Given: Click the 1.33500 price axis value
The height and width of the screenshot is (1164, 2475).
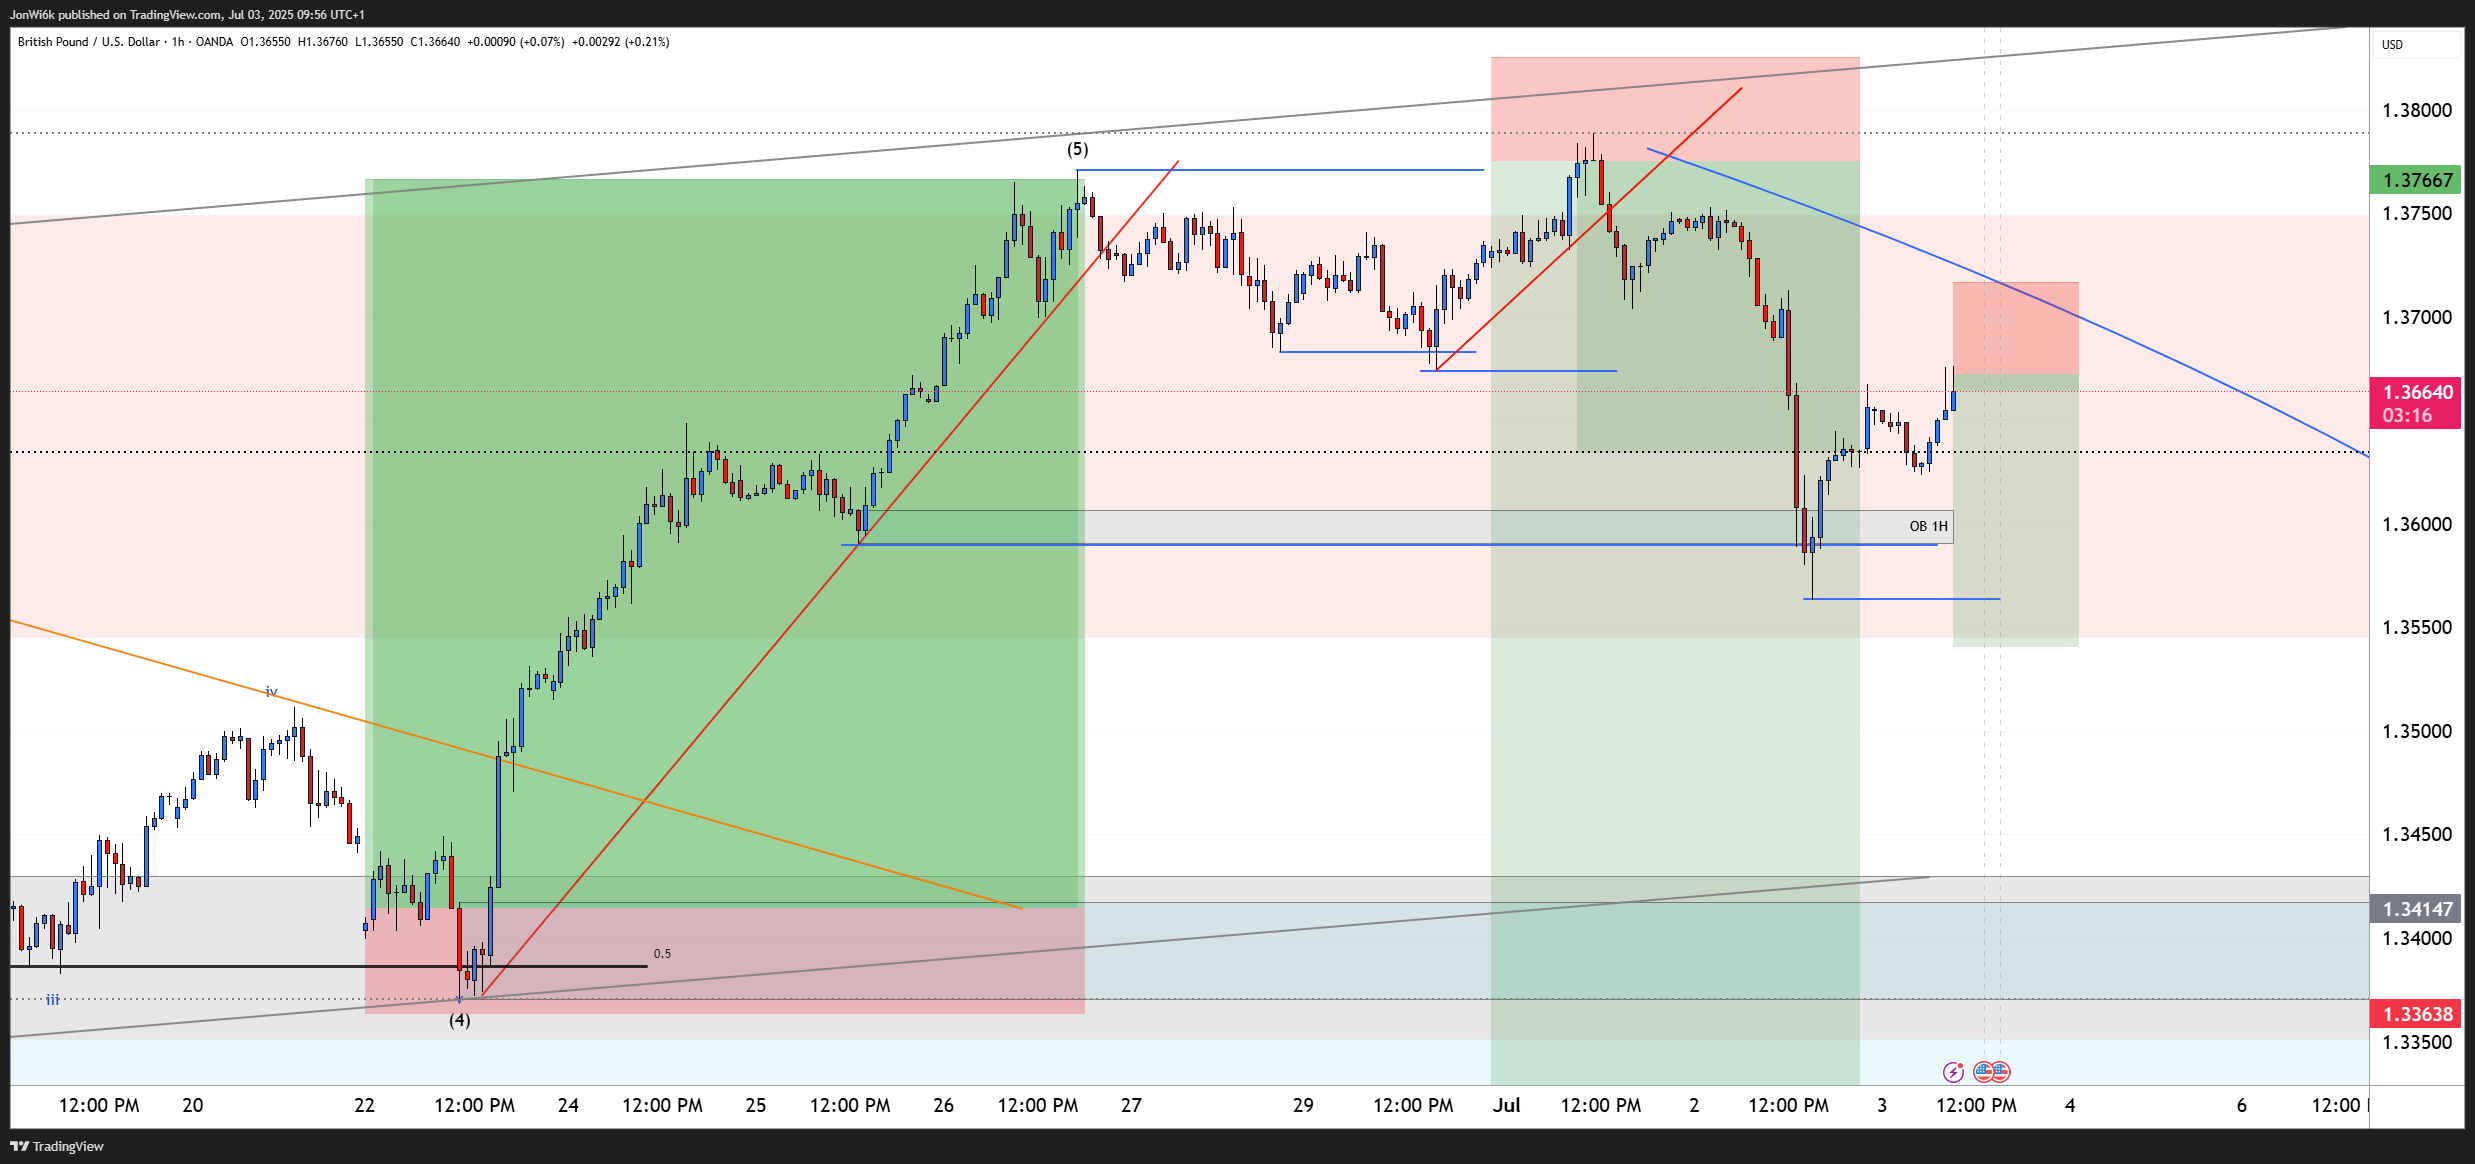Looking at the screenshot, I should (2417, 1042).
